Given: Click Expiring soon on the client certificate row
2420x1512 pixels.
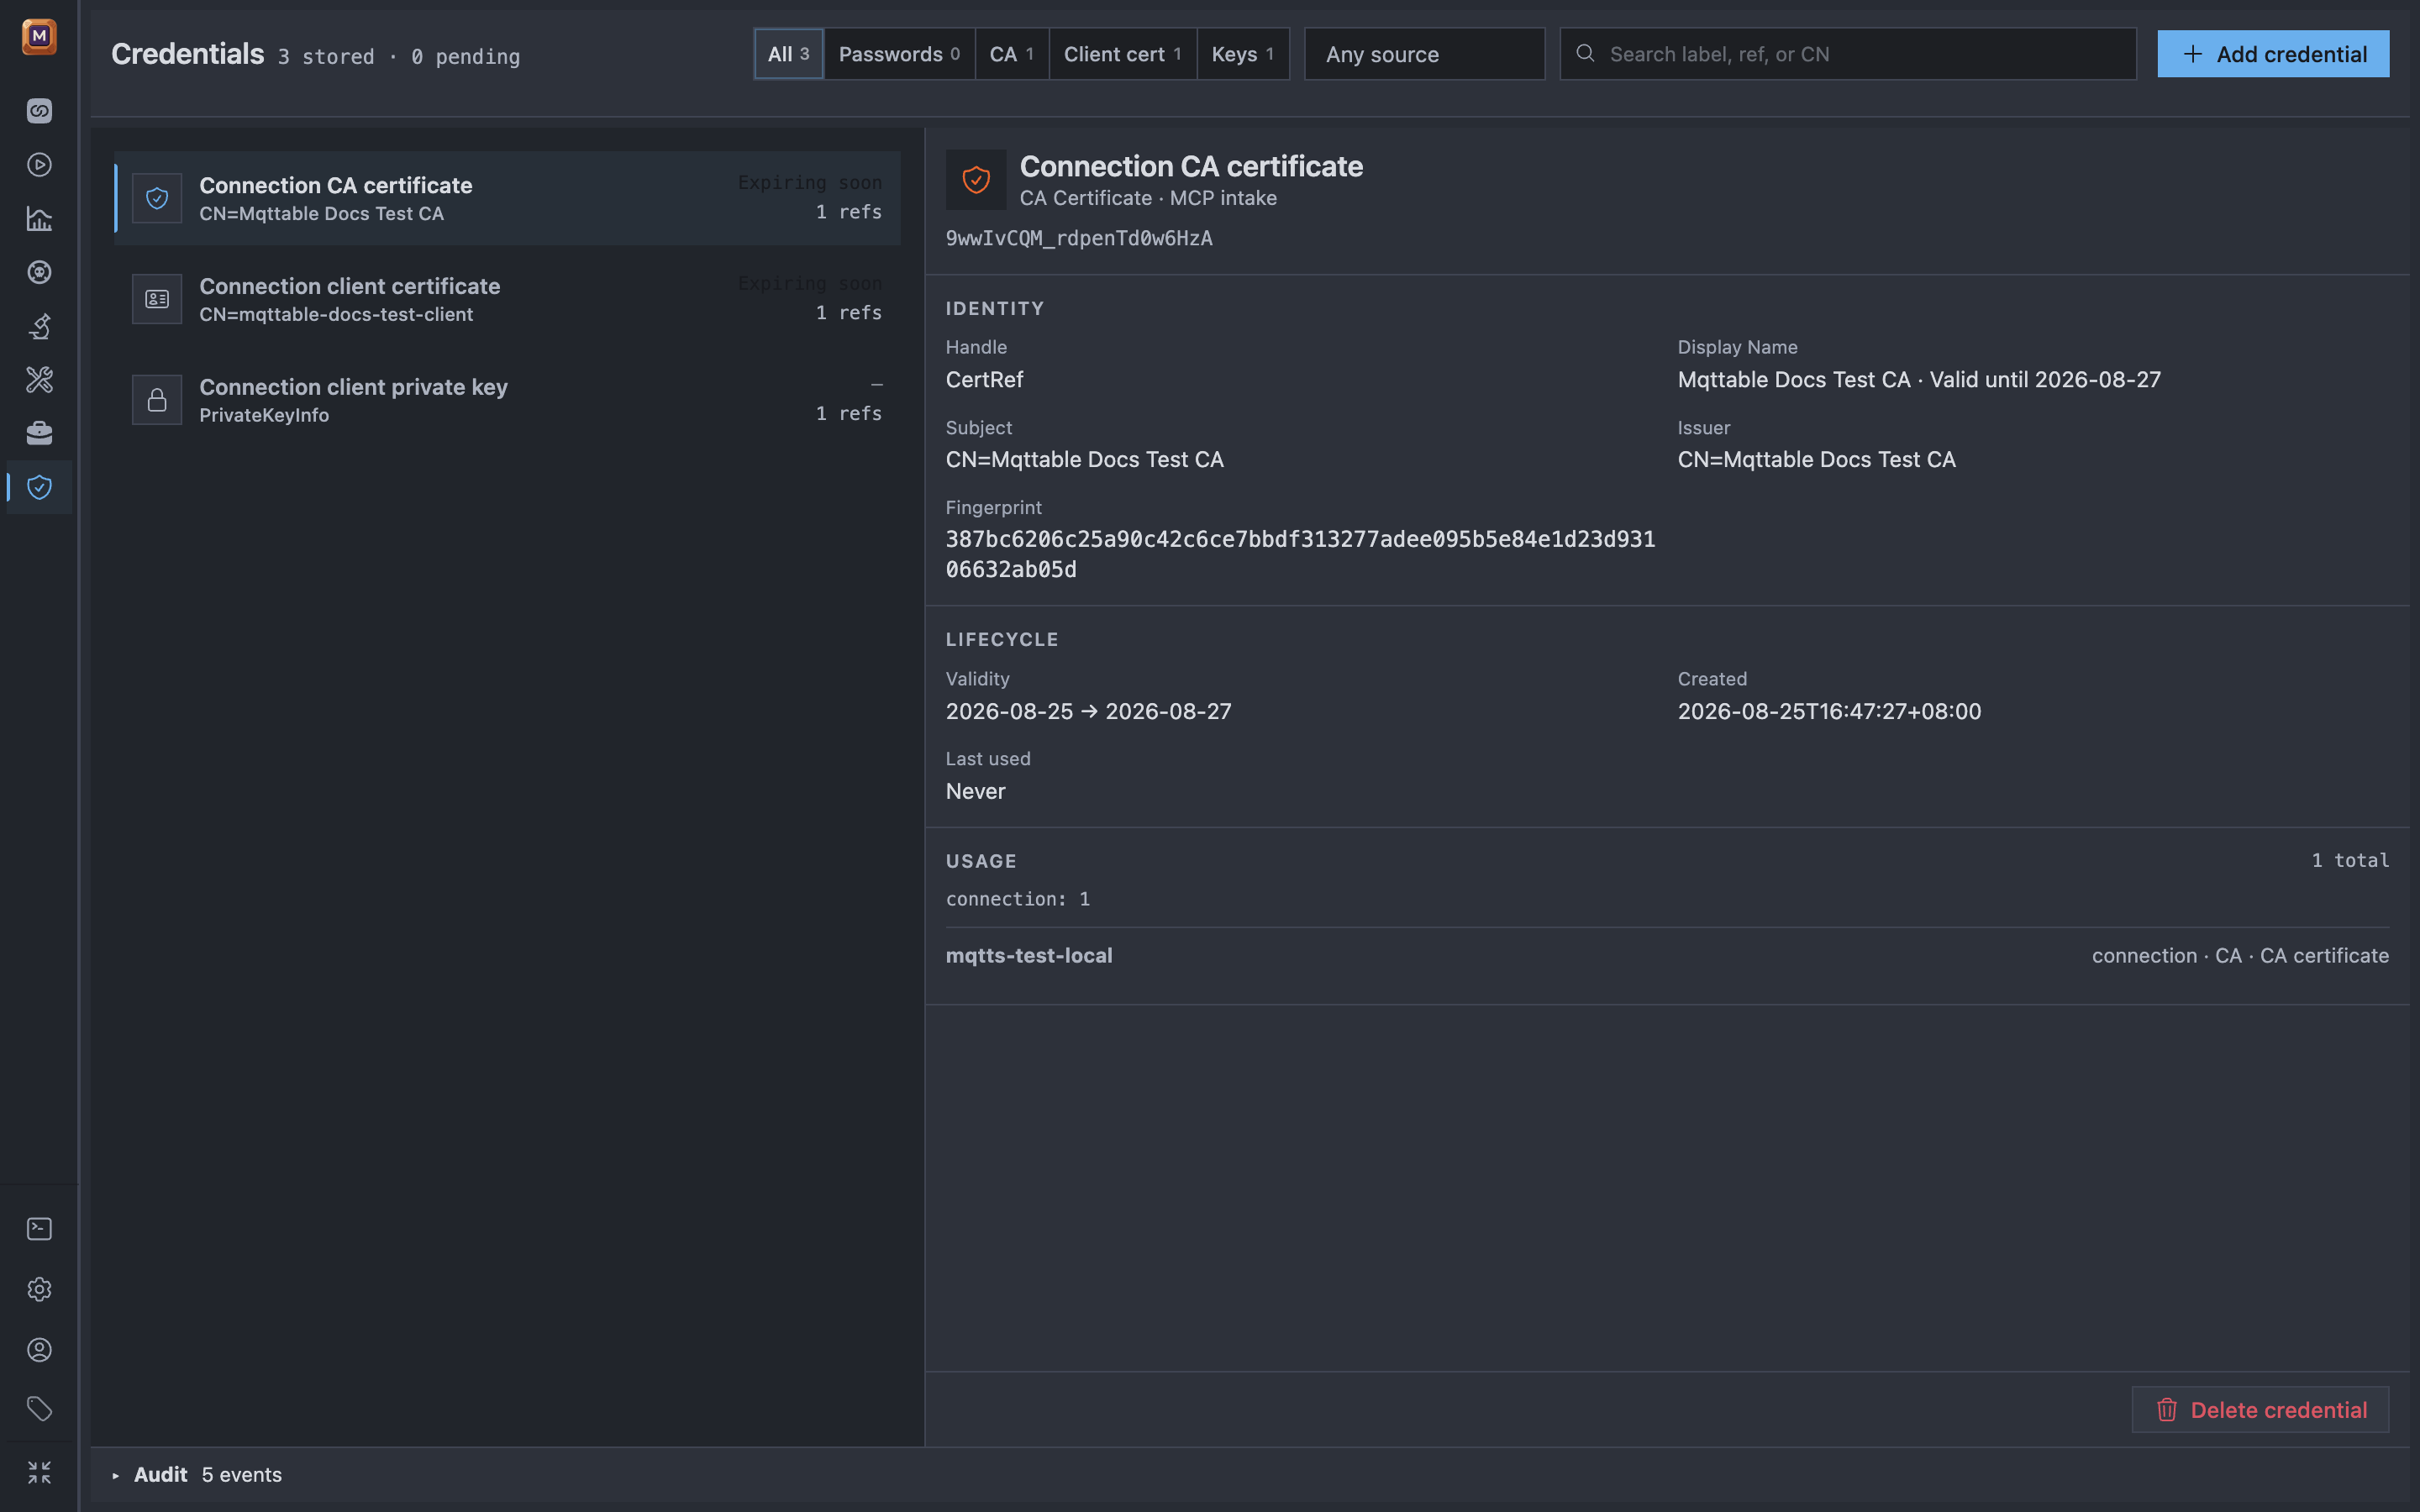Looking at the screenshot, I should pyautogui.click(x=810, y=283).
